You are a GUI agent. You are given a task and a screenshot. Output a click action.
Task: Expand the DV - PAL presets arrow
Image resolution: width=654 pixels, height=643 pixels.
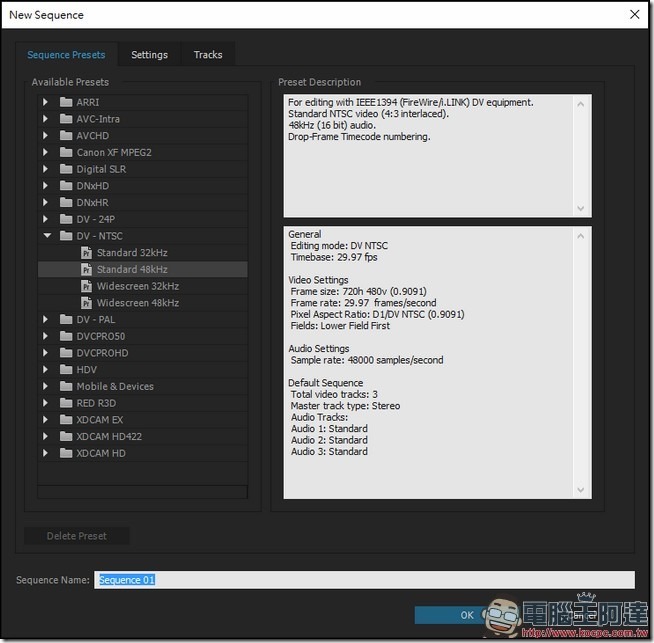45,319
